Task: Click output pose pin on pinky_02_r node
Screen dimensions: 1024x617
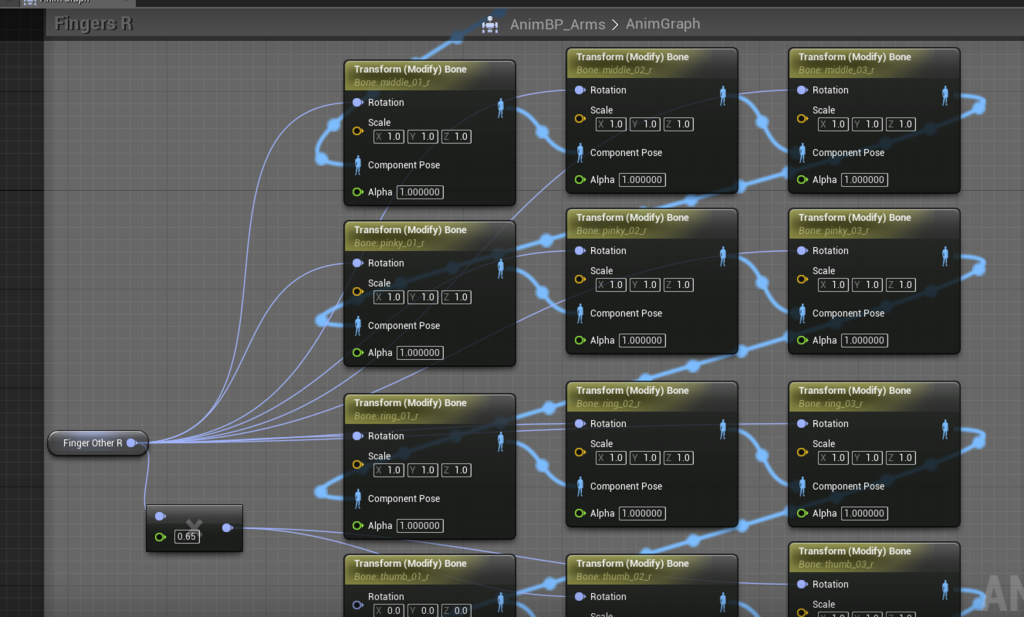Action: [x=723, y=256]
